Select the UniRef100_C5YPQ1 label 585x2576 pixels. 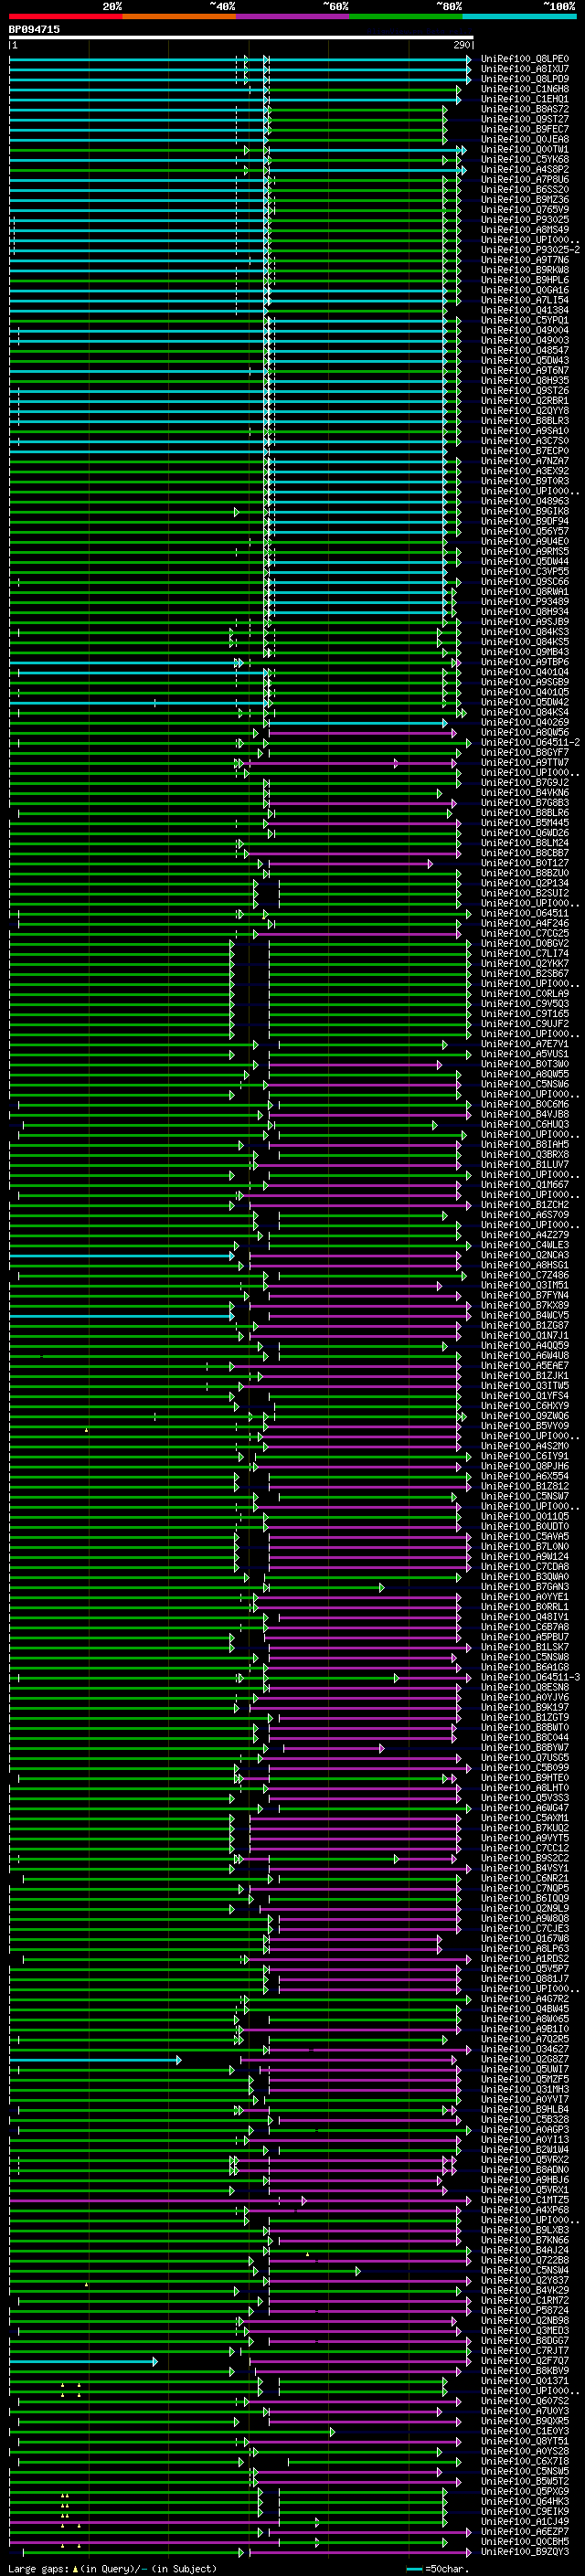524,320
